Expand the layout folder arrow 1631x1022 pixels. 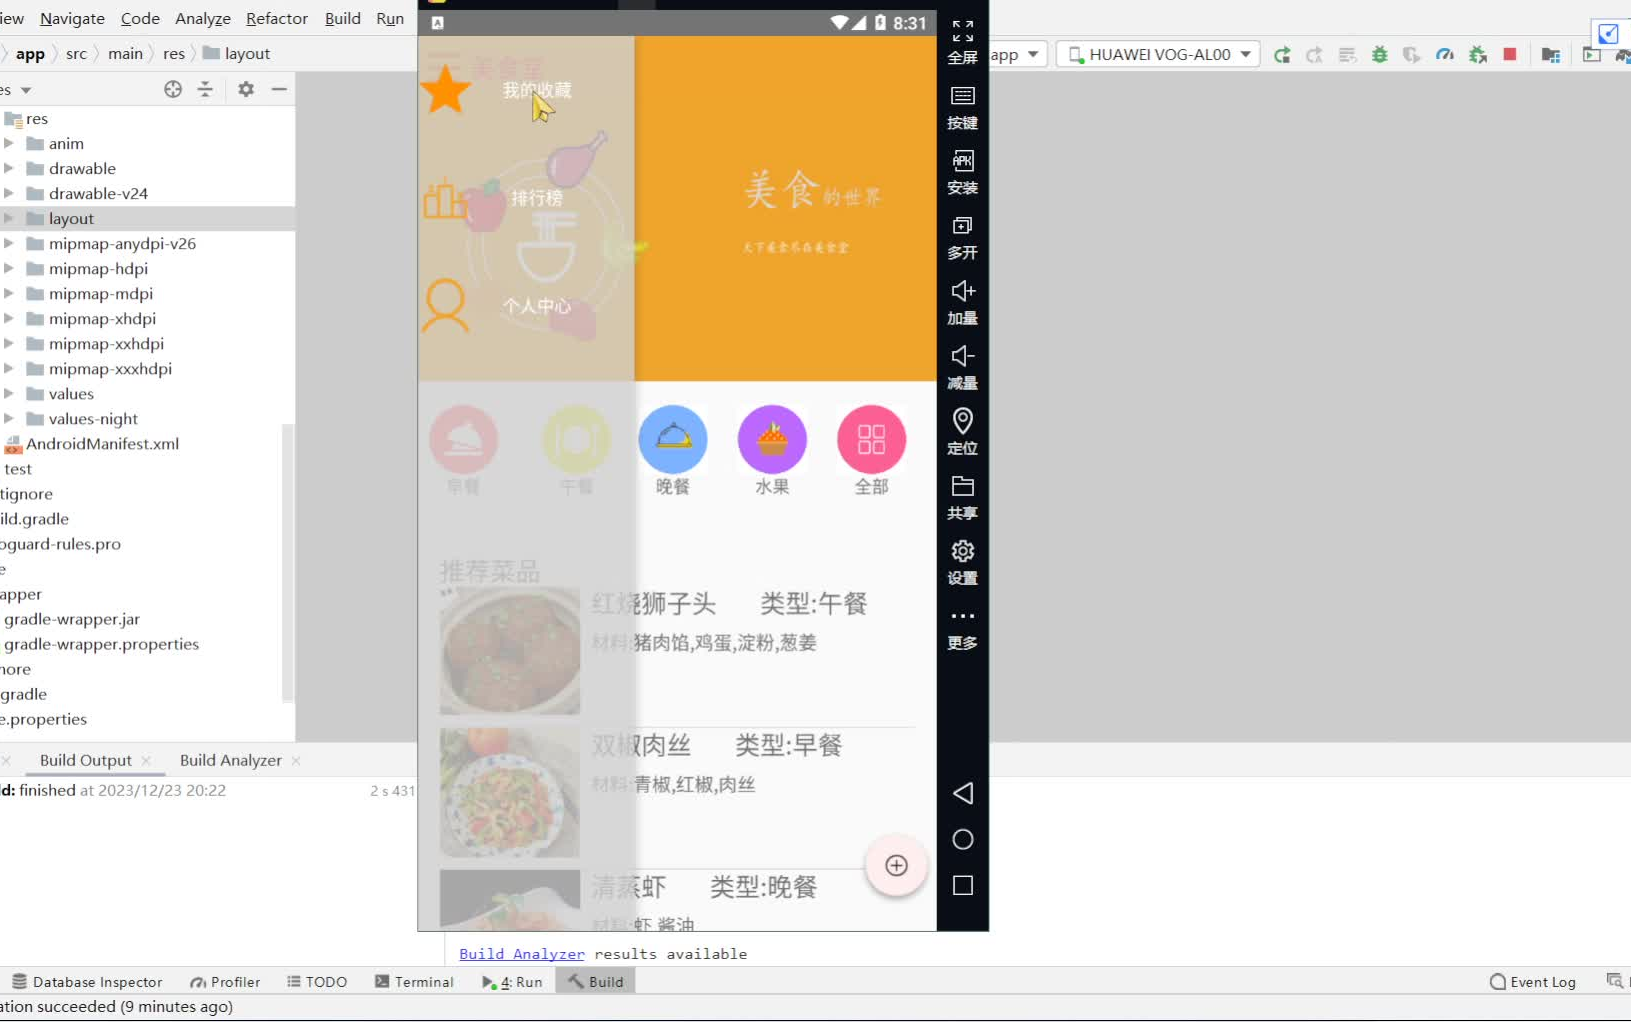9,218
